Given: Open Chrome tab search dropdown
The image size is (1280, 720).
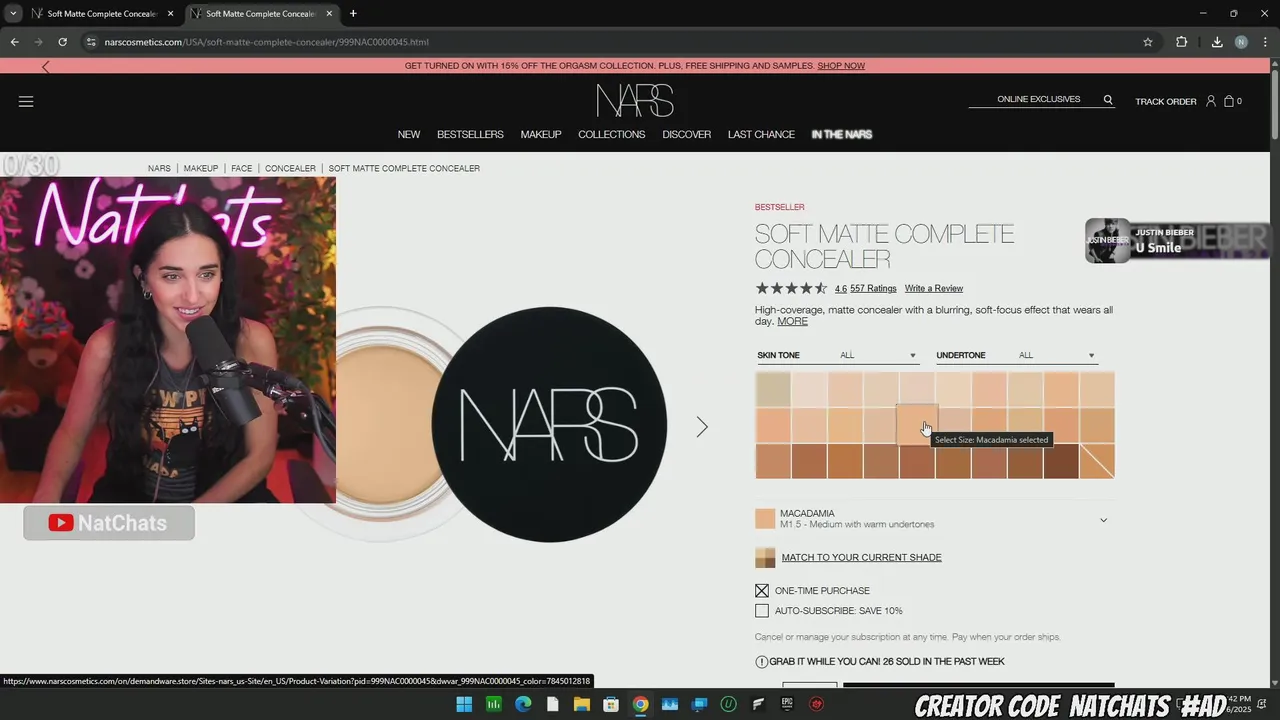Looking at the screenshot, I should tap(13, 14).
